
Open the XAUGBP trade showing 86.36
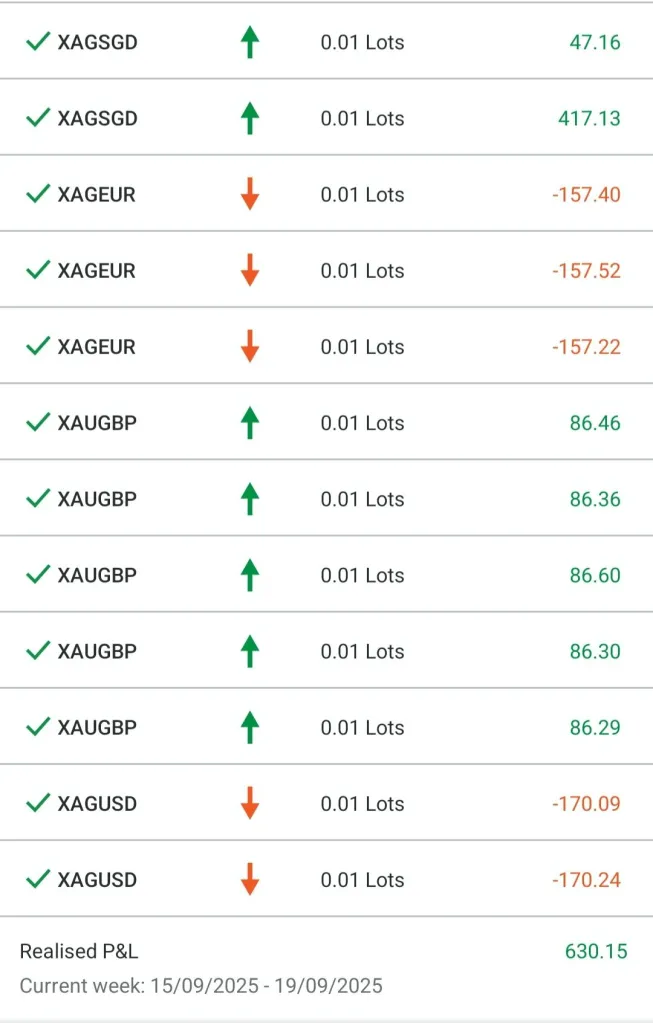point(98,499)
